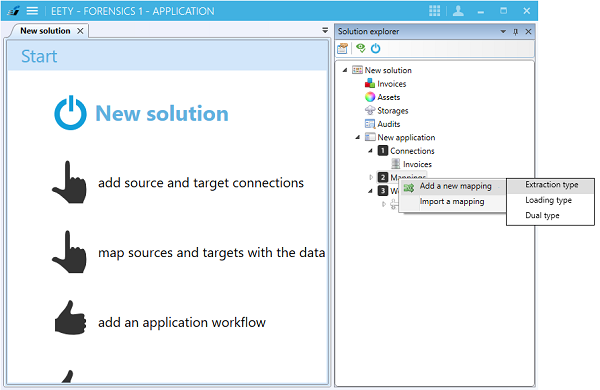Click add source and target connections
The height and width of the screenshot is (390, 600).
coord(201,183)
